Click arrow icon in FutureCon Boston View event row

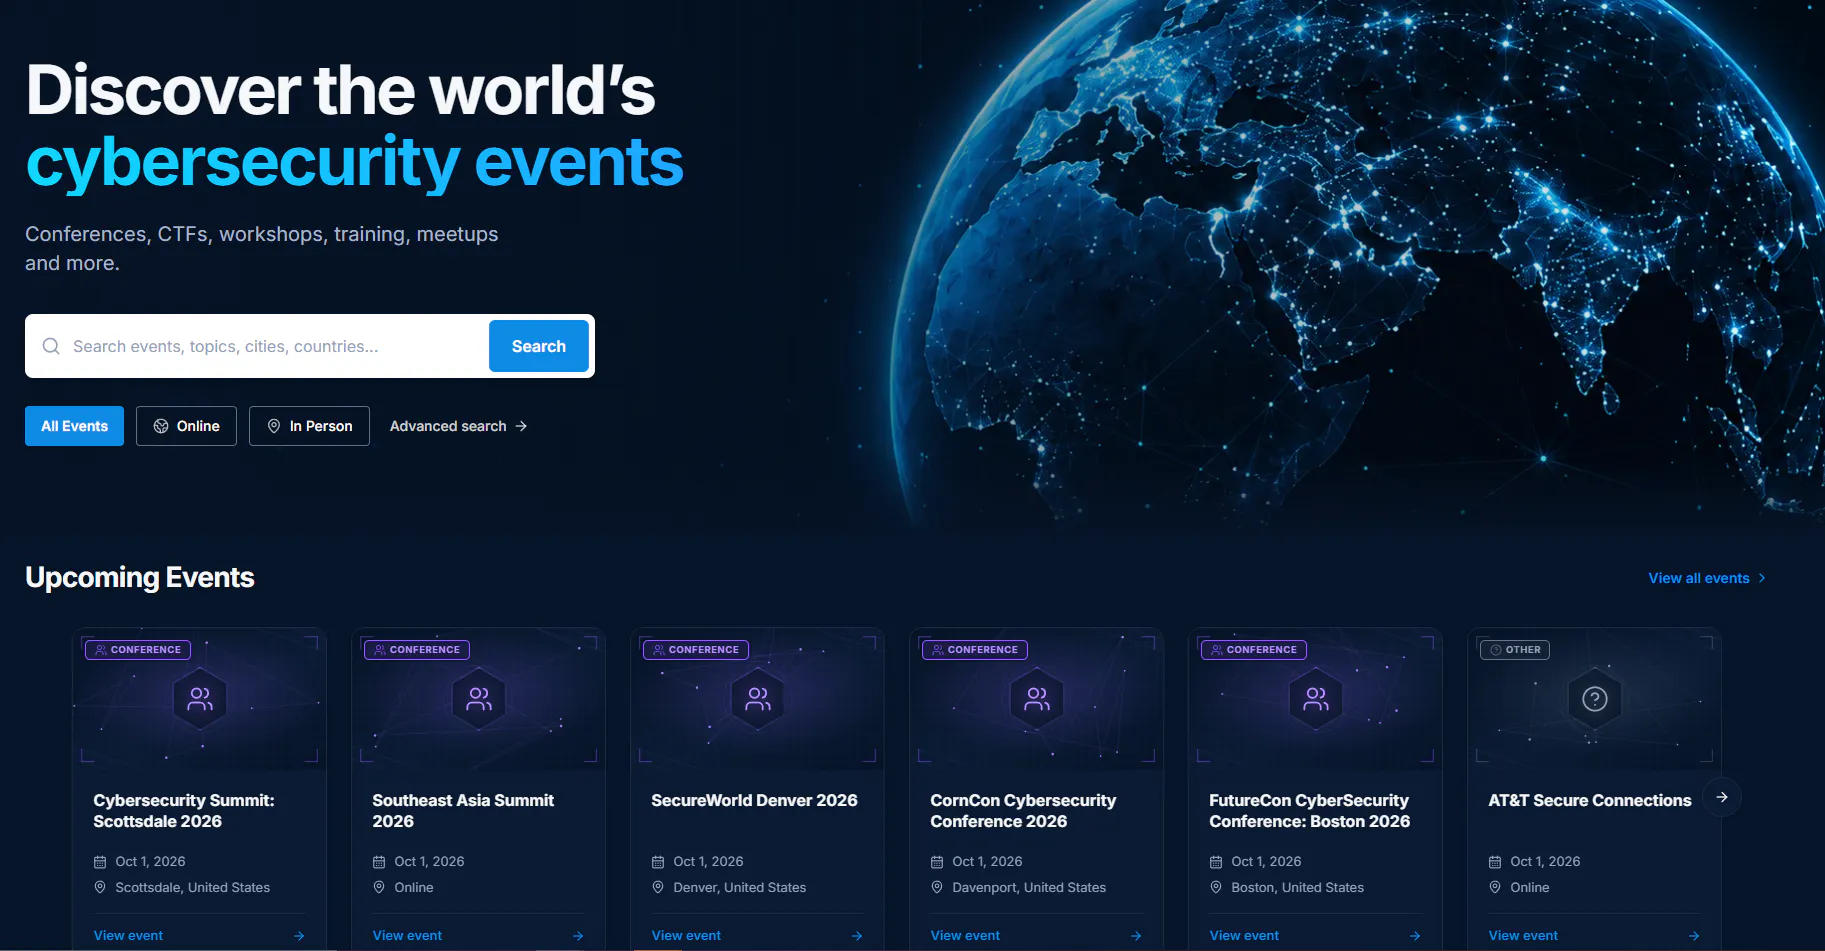pos(1415,936)
